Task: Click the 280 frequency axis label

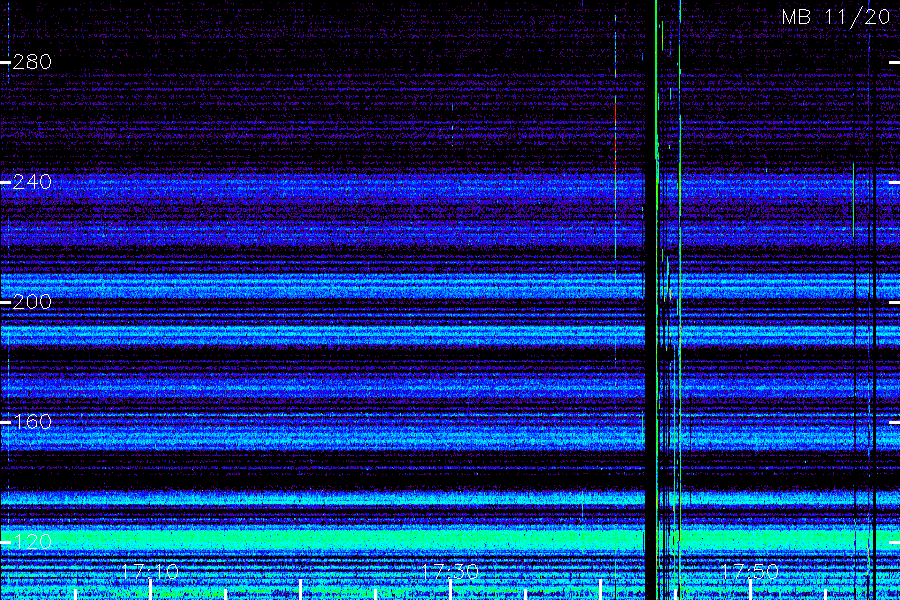Action: [x=32, y=62]
